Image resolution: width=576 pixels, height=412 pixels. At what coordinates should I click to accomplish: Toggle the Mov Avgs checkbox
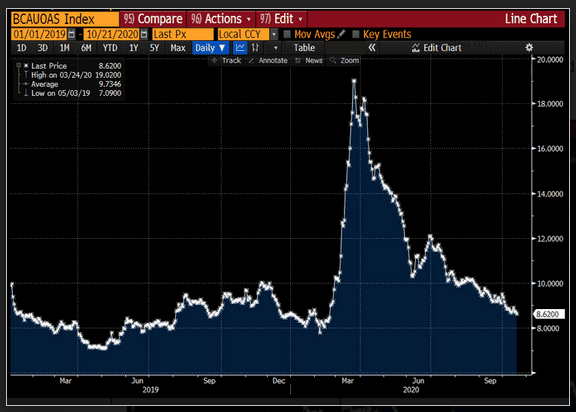(287, 34)
